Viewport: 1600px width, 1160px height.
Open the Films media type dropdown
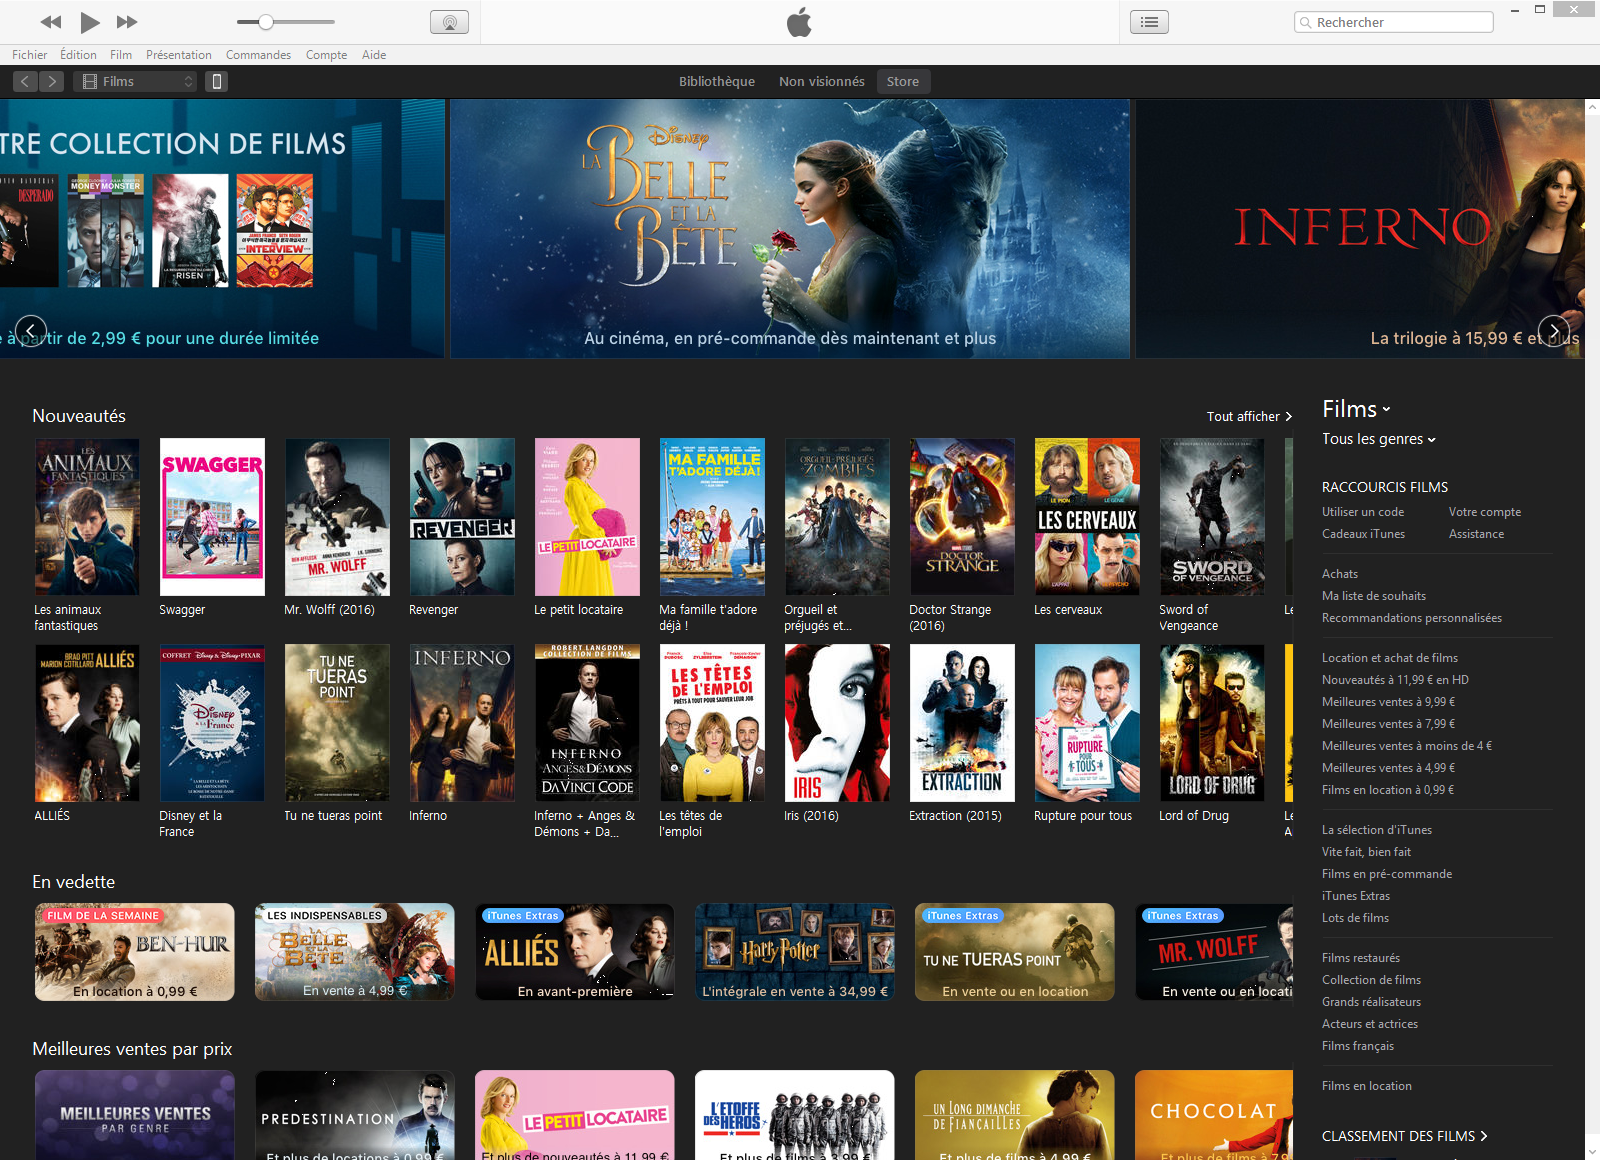point(137,82)
